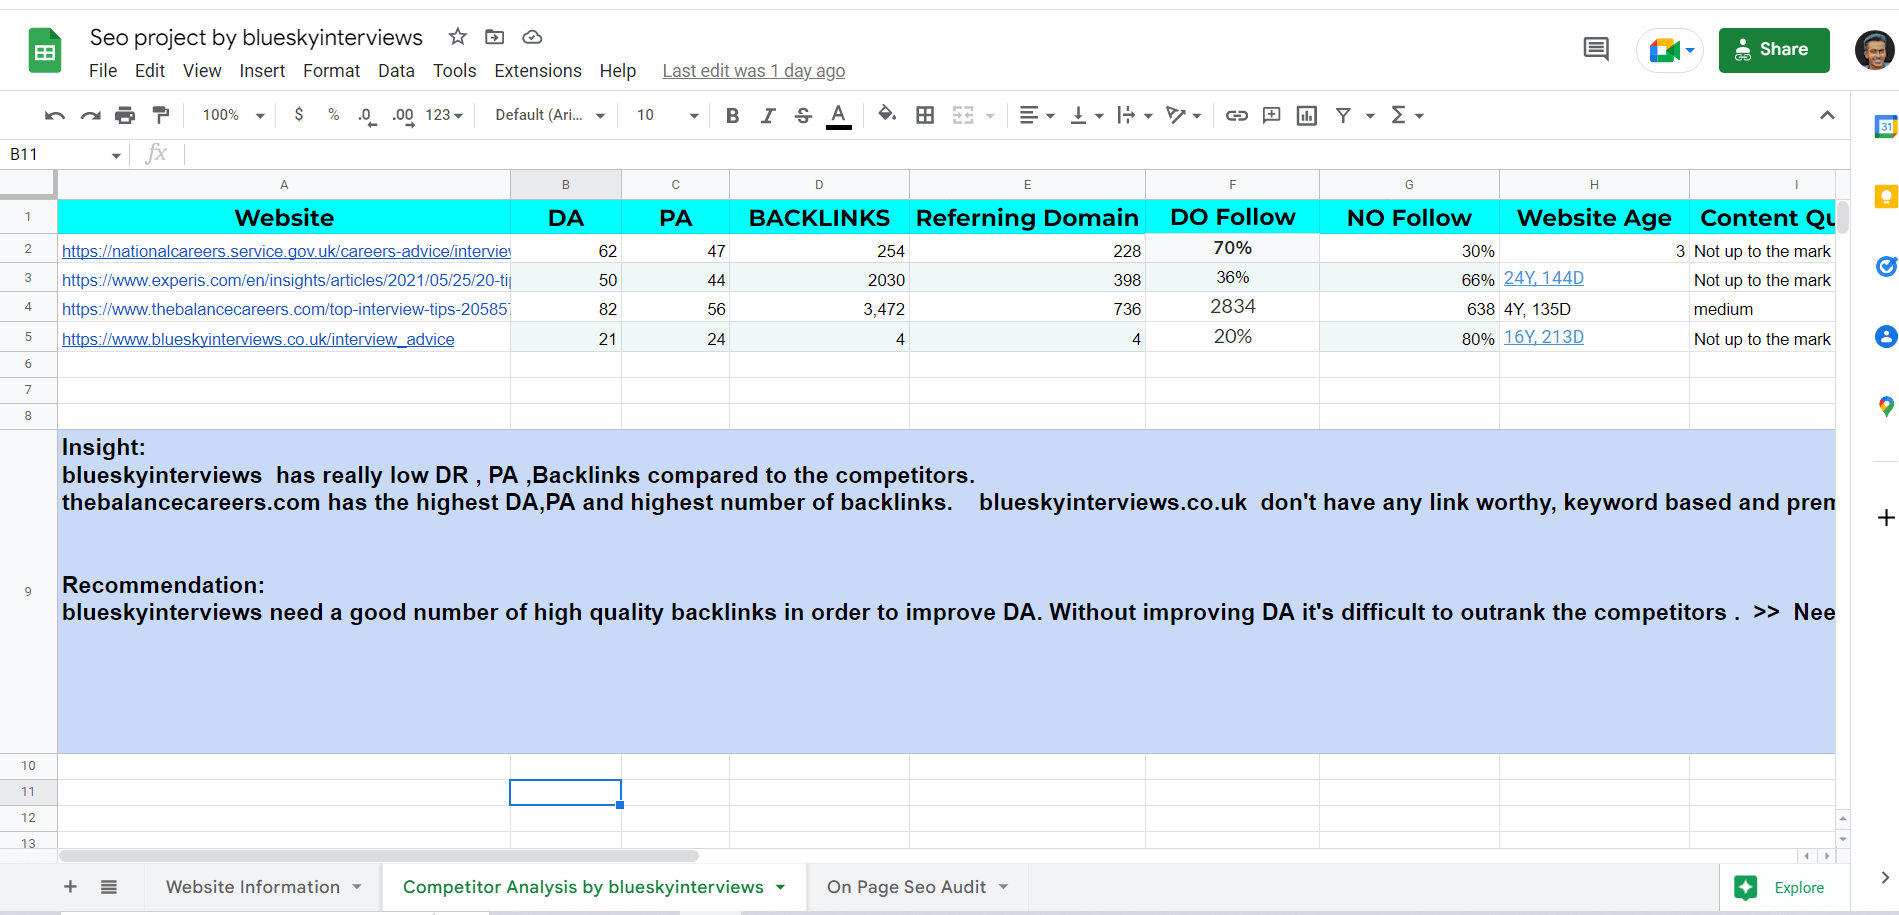Open the fill color picker
The image size is (1899, 915).
click(x=887, y=115)
